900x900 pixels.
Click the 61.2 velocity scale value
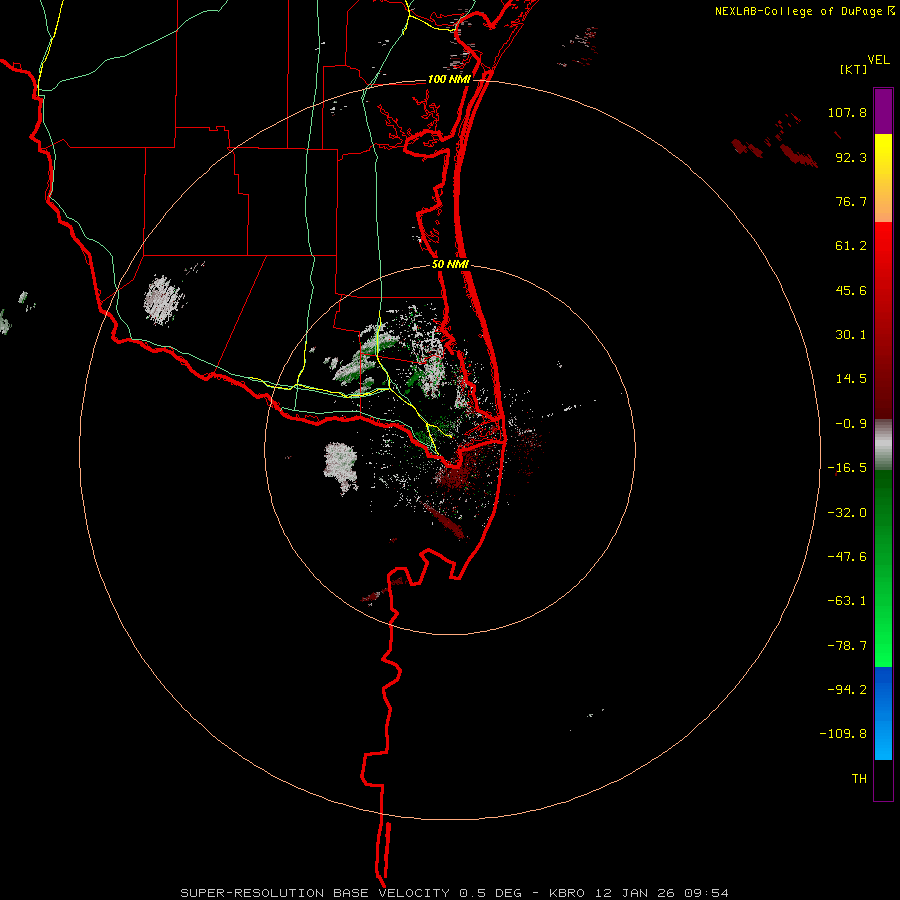point(851,246)
